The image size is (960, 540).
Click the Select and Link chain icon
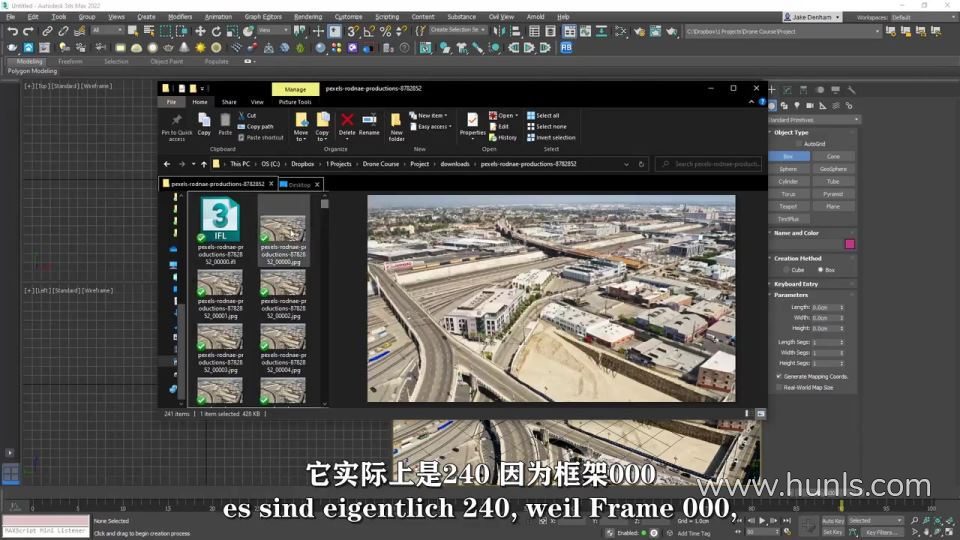(47, 31)
